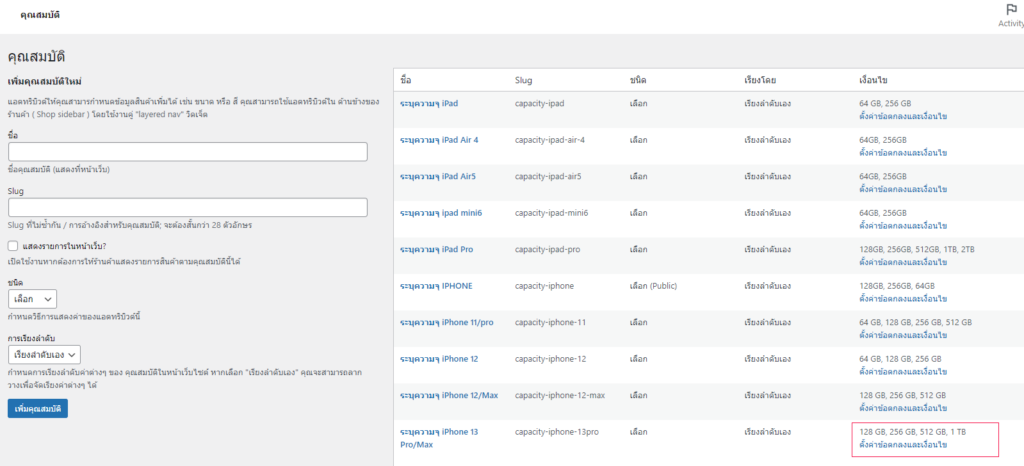Click the คุณสมบัติ title in top bar
Screen dimensions: 1024x466
pyautogui.click(x=39, y=17)
